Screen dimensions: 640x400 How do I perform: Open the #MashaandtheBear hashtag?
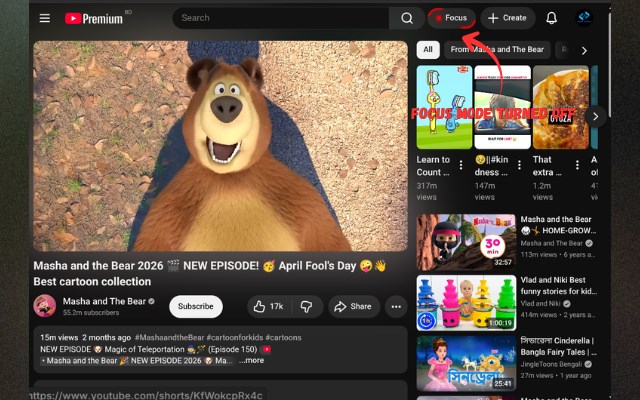[169, 338]
